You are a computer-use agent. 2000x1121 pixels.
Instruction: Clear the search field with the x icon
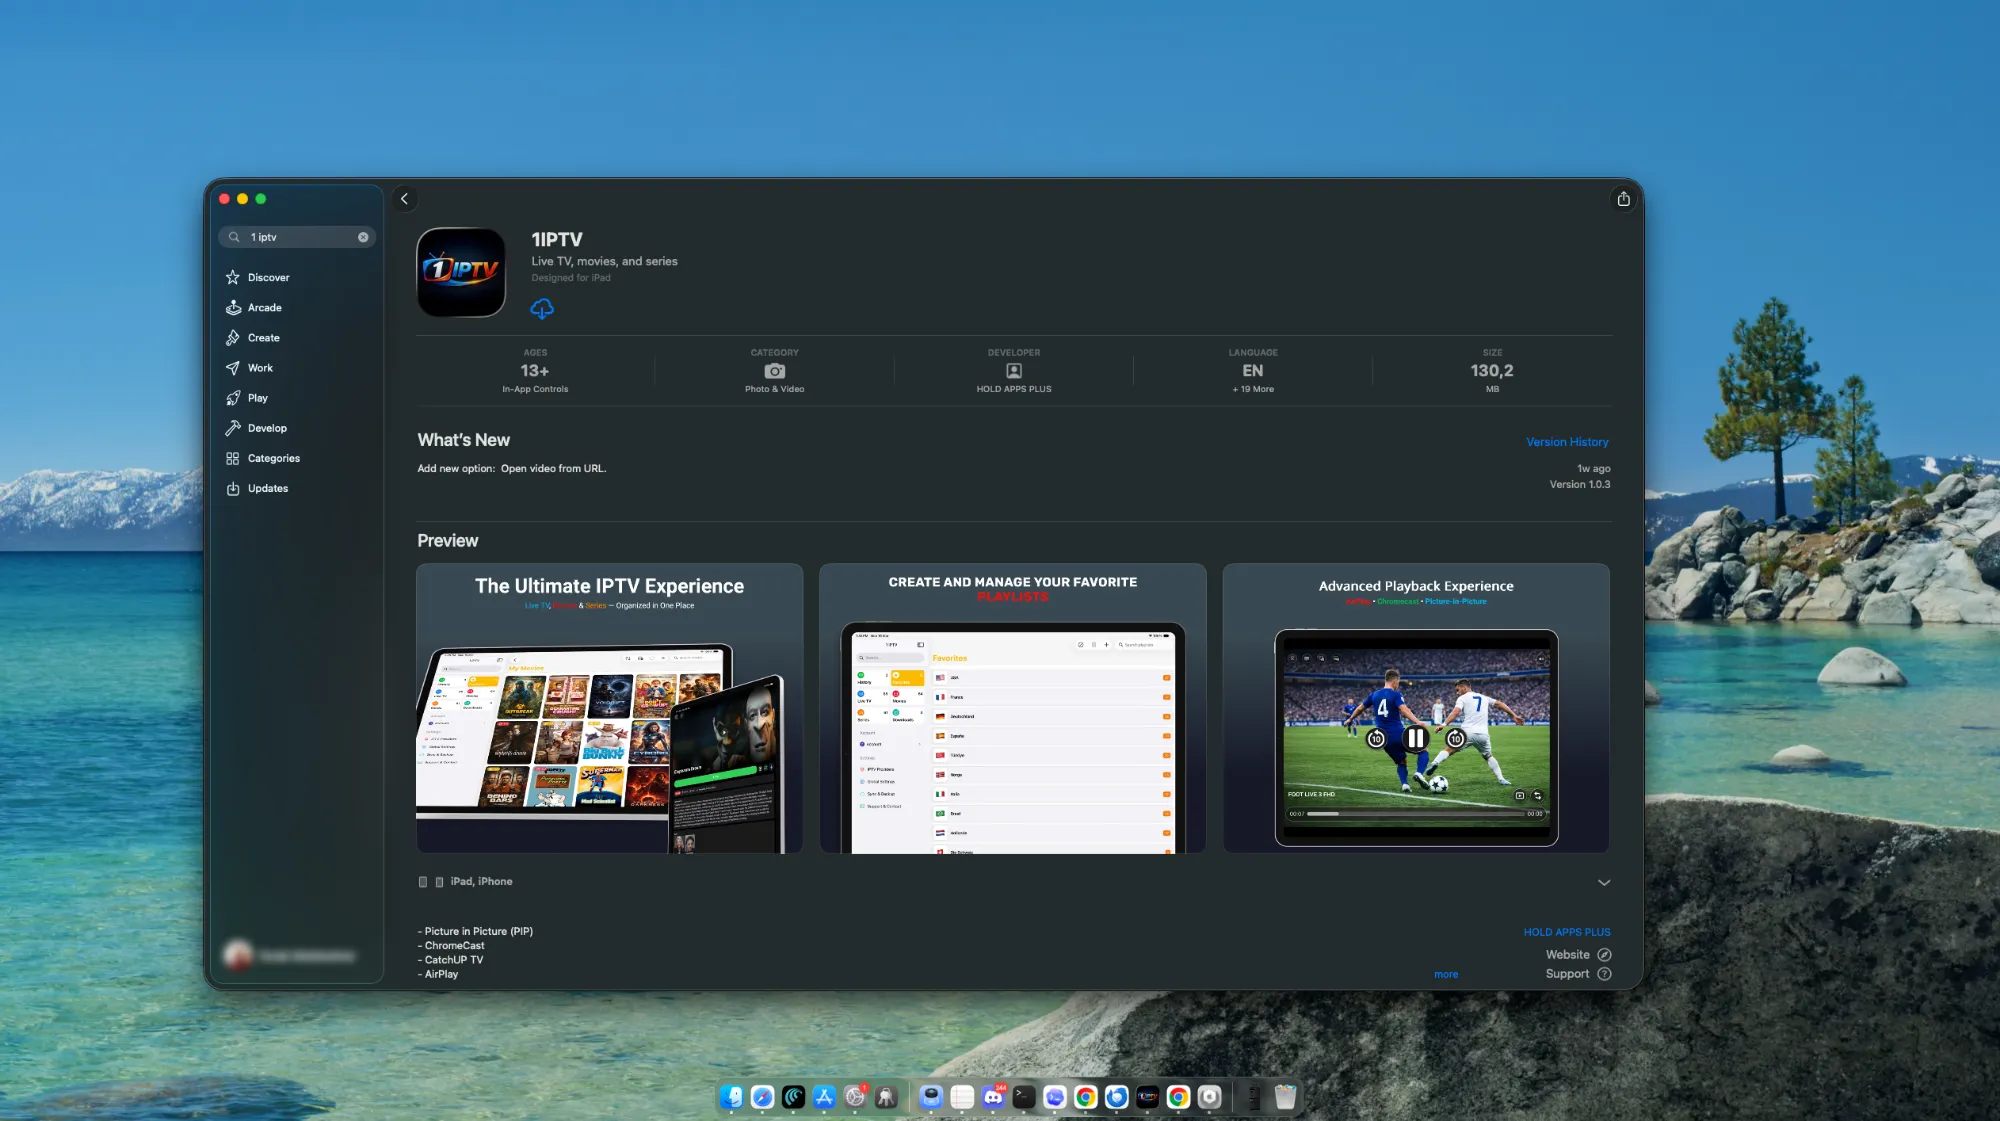(x=363, y=237)
